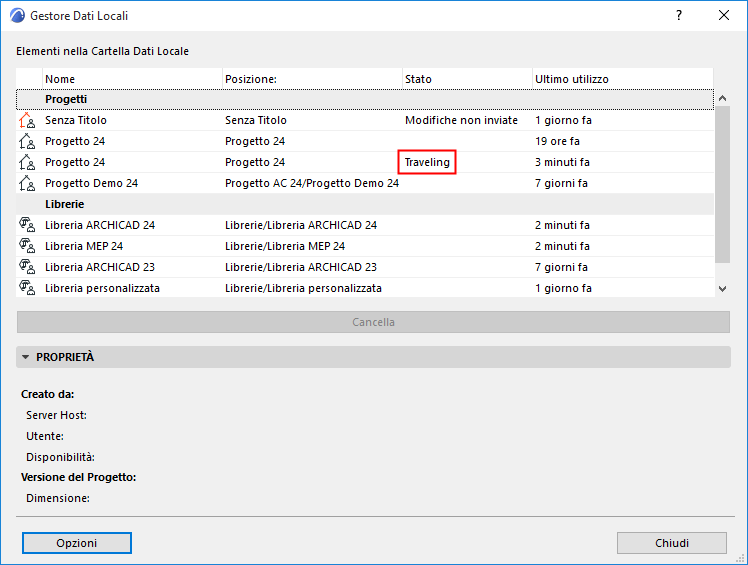Screen dimensions: 748x565
Task: Click the Cancella button
Action: [x=373, y=322]
